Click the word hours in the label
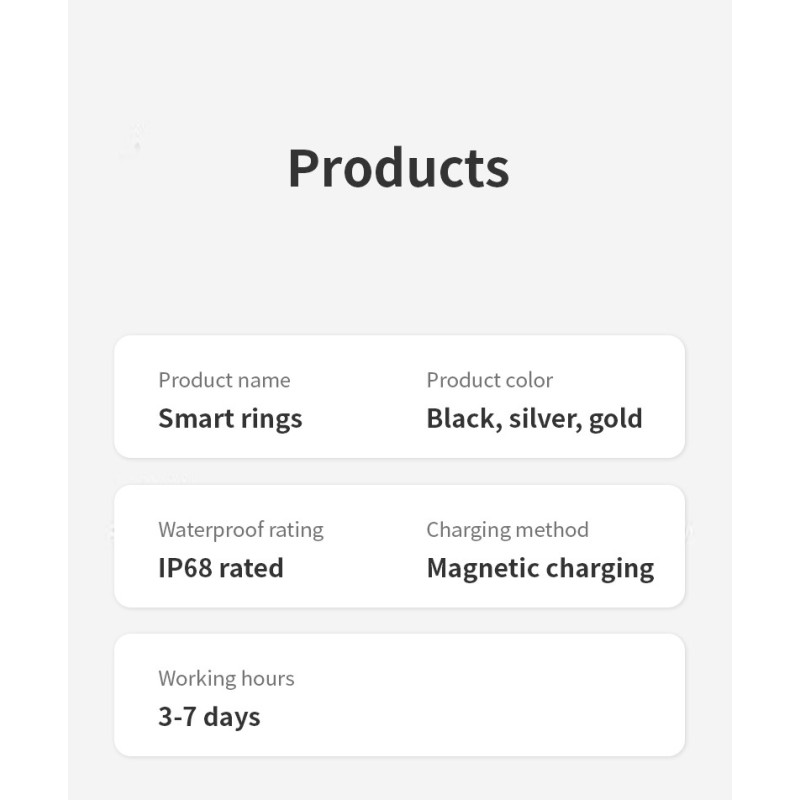This screenshot has width=800, height=800. click(x=265, y=678)
